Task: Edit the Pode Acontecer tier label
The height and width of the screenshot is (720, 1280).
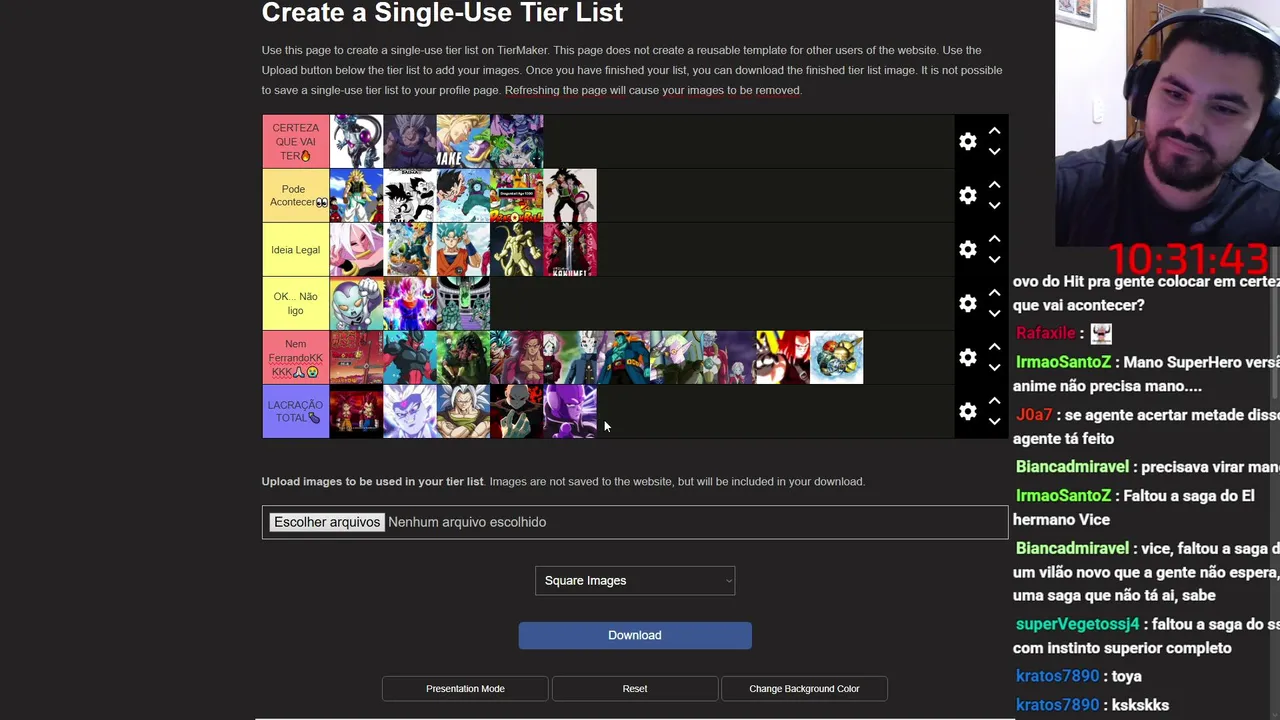Action: [x=296, y=195]
